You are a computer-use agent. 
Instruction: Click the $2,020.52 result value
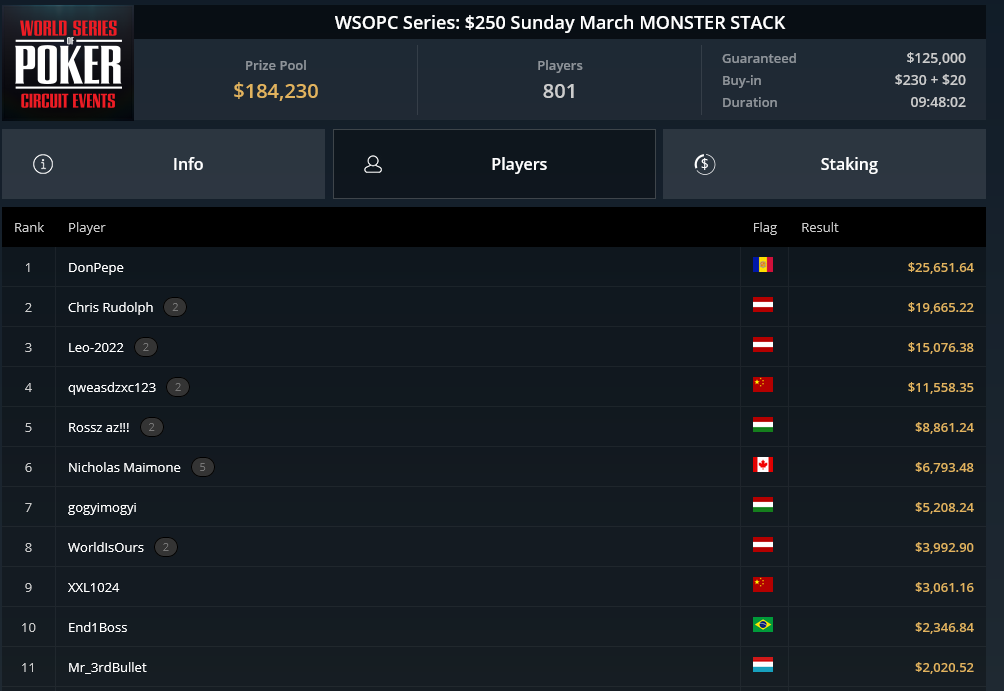[944, 667]
